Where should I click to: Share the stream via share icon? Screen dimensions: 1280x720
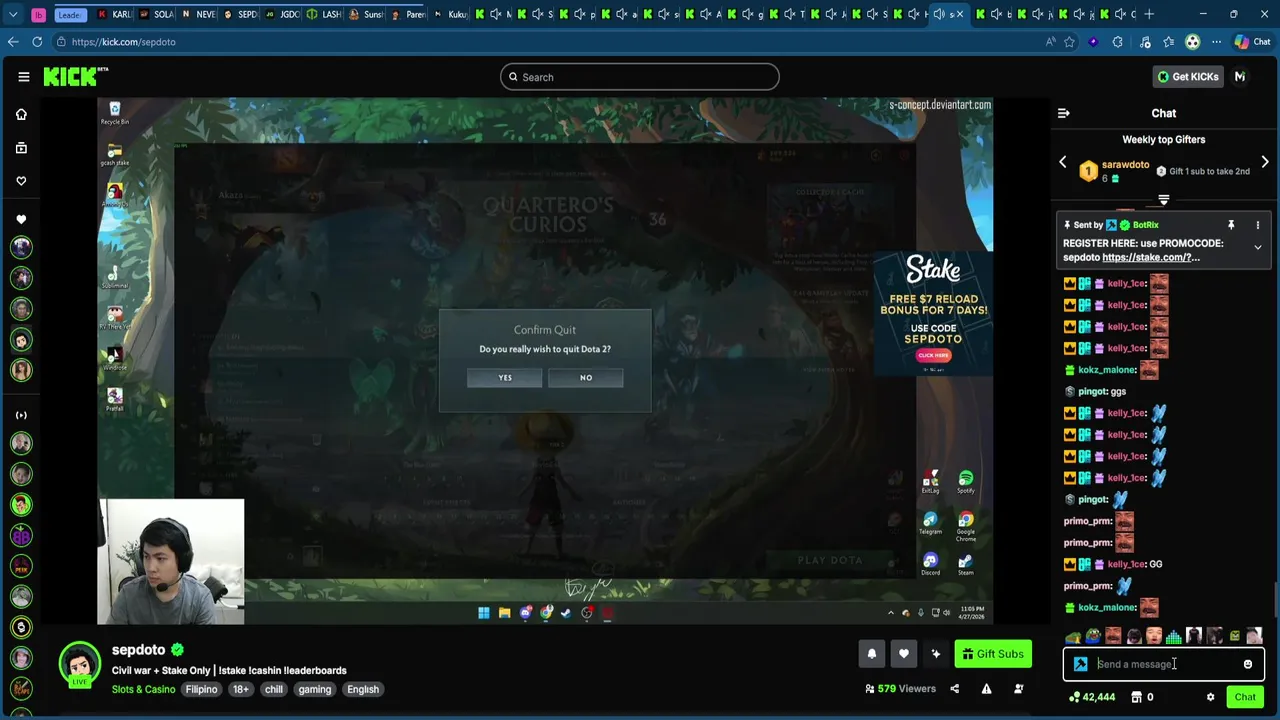tap(954, 689)
